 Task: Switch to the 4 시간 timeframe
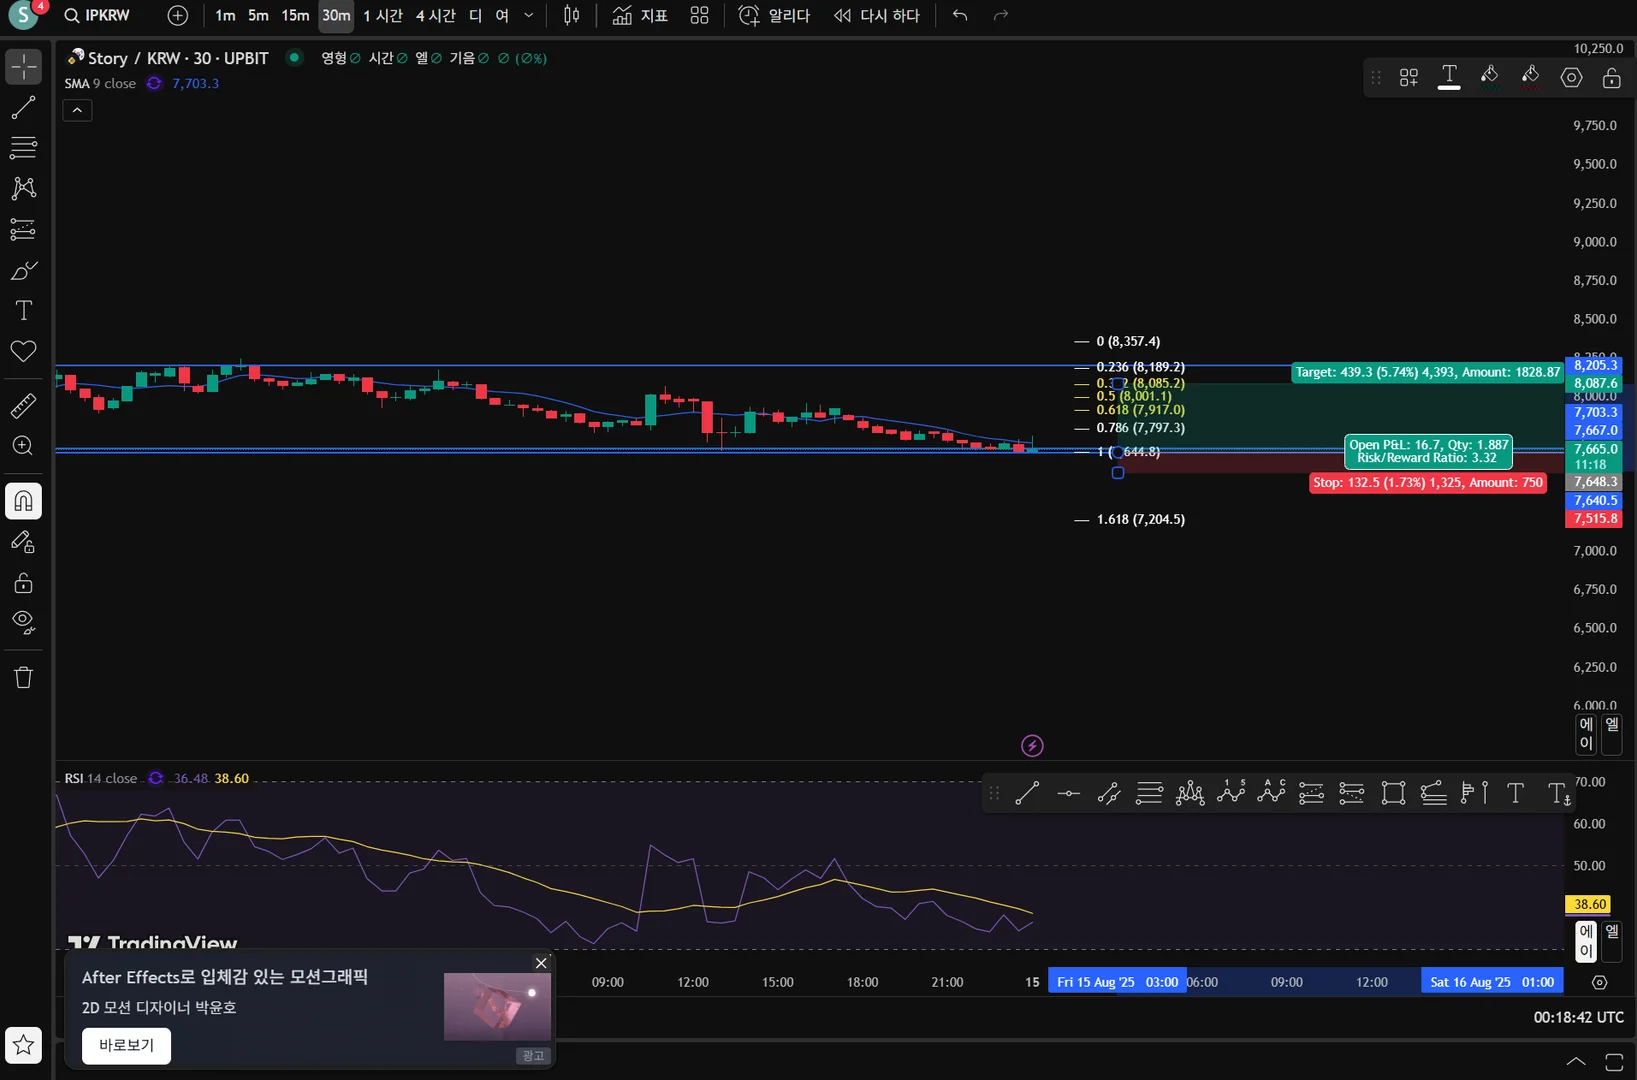coord(435,16)
